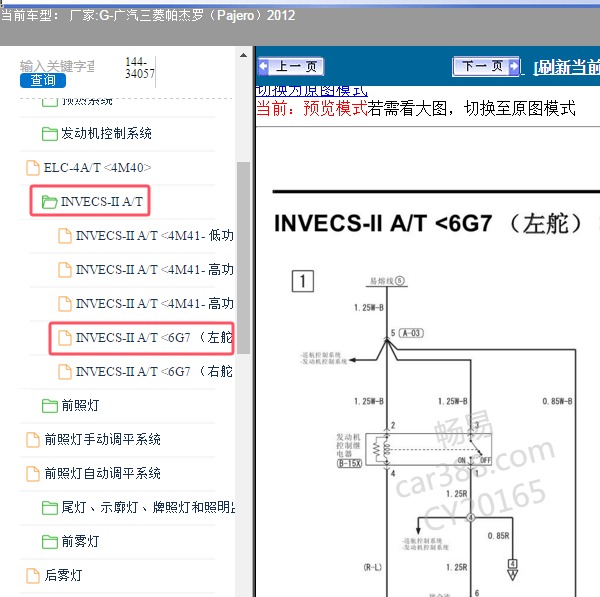Click the sidebar vertical scrollbar thumb
Screen dimensions: 600x597
click(243, 258)
